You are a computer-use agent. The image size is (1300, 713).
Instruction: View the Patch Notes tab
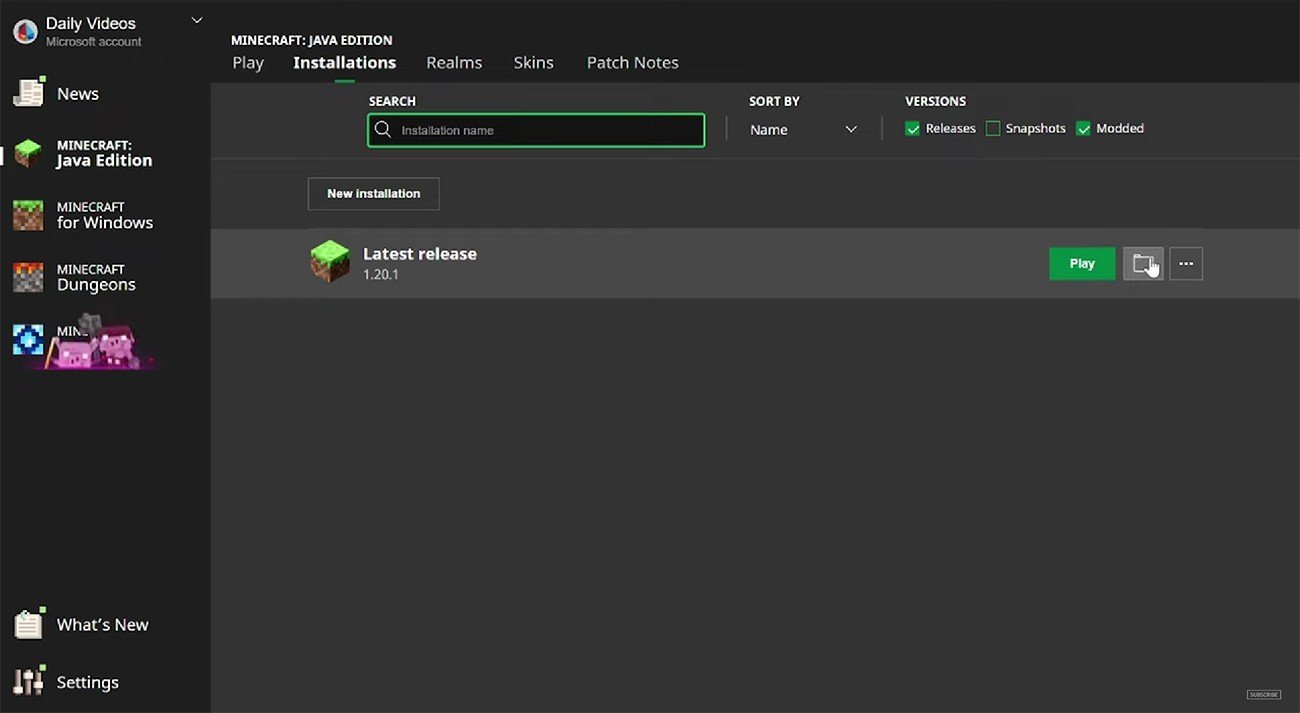click(633, 62)
